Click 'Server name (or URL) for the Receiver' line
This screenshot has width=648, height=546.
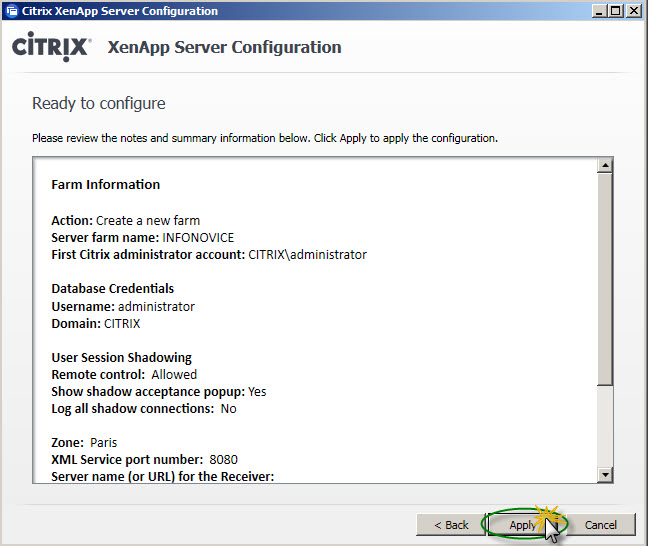pos(163,477)
